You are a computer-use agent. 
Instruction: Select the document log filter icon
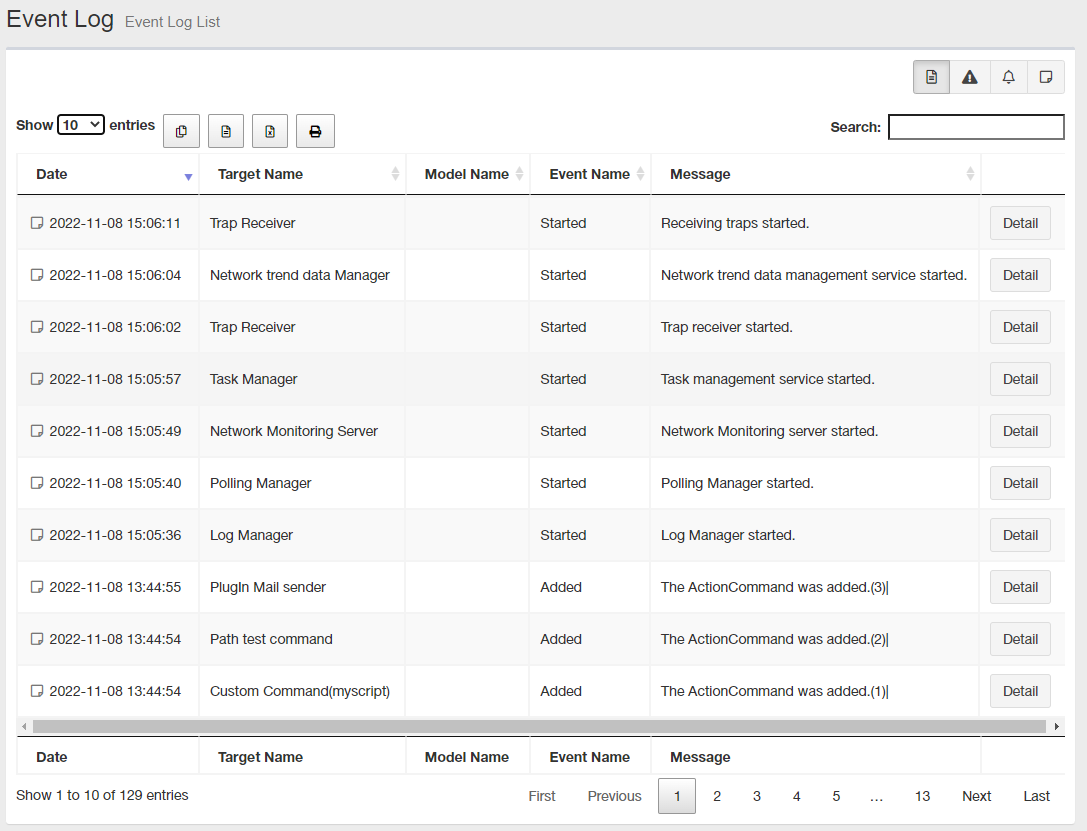931,77
